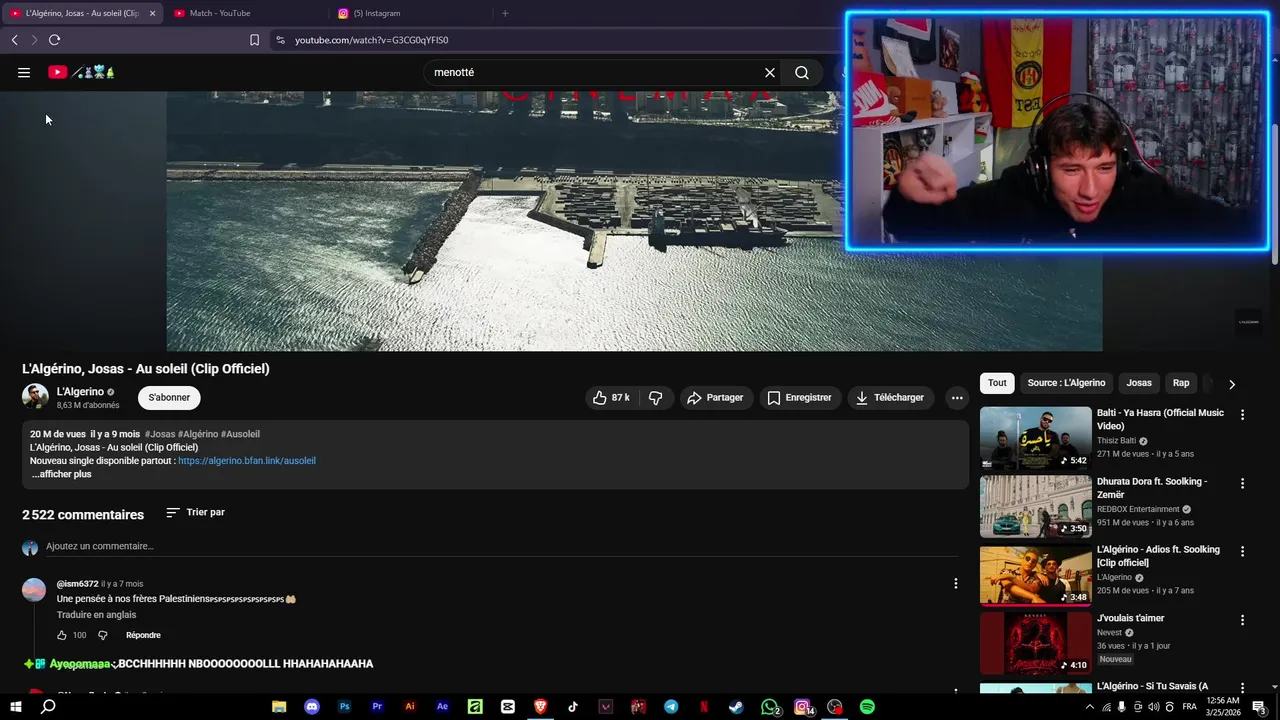Open options for Dhurata Dora - Zemër video

1243,483
